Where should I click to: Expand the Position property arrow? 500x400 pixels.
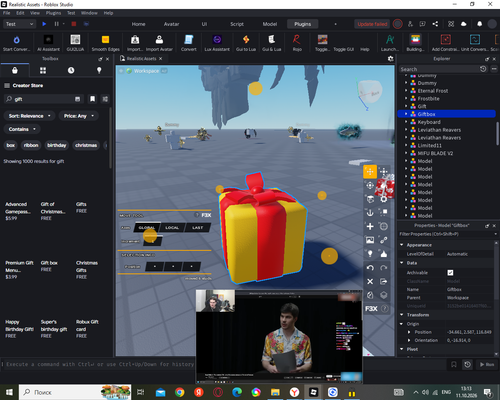[x=409, y=332]
